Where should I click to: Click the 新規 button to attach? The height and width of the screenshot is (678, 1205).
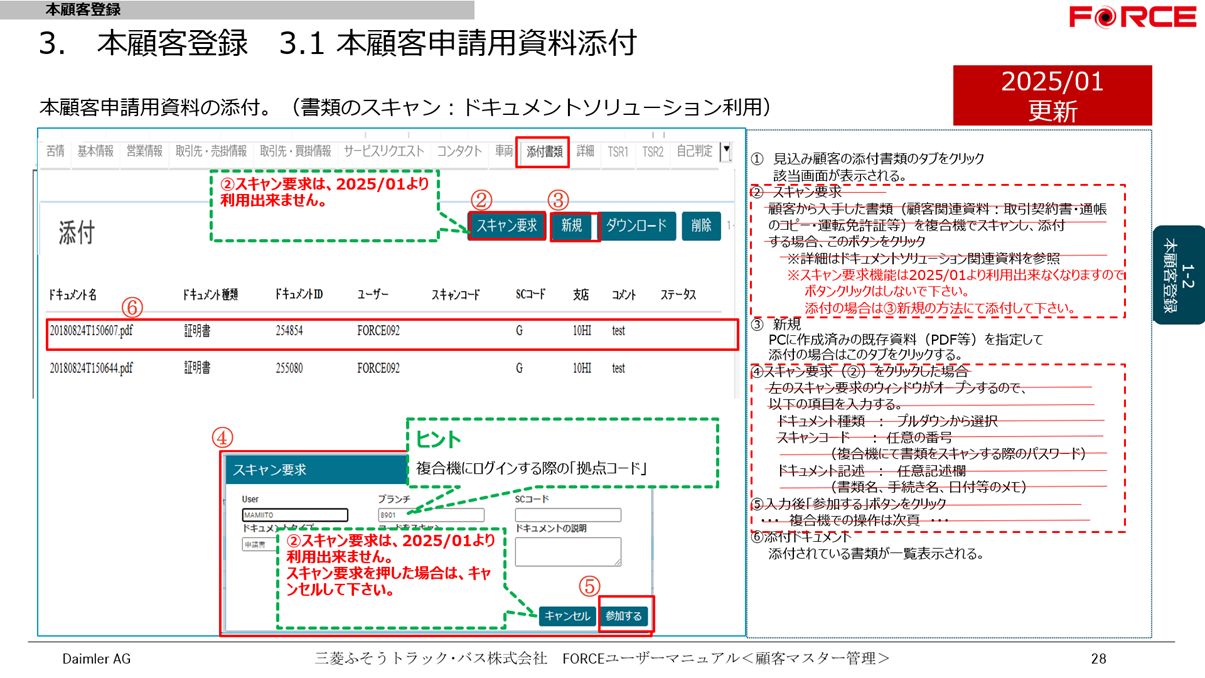(572, 226)
